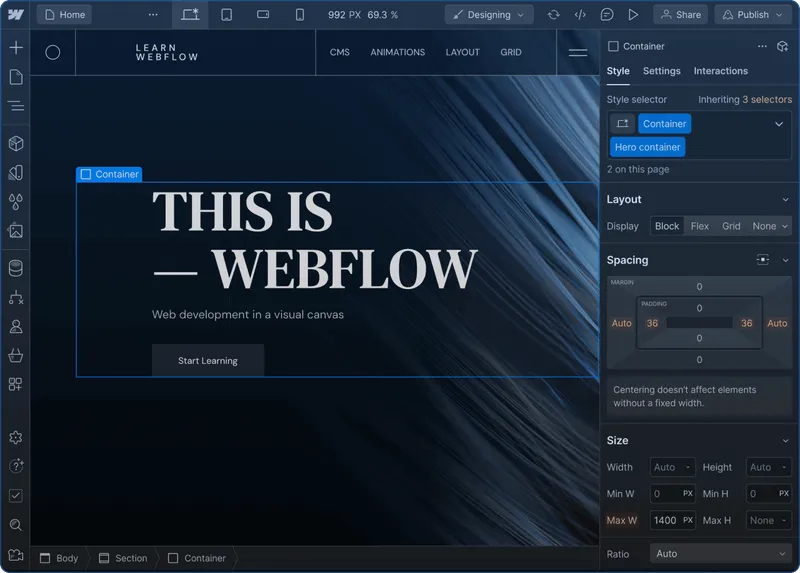
Task: Open Container panel three-dots options
Action: pos(762,46)
